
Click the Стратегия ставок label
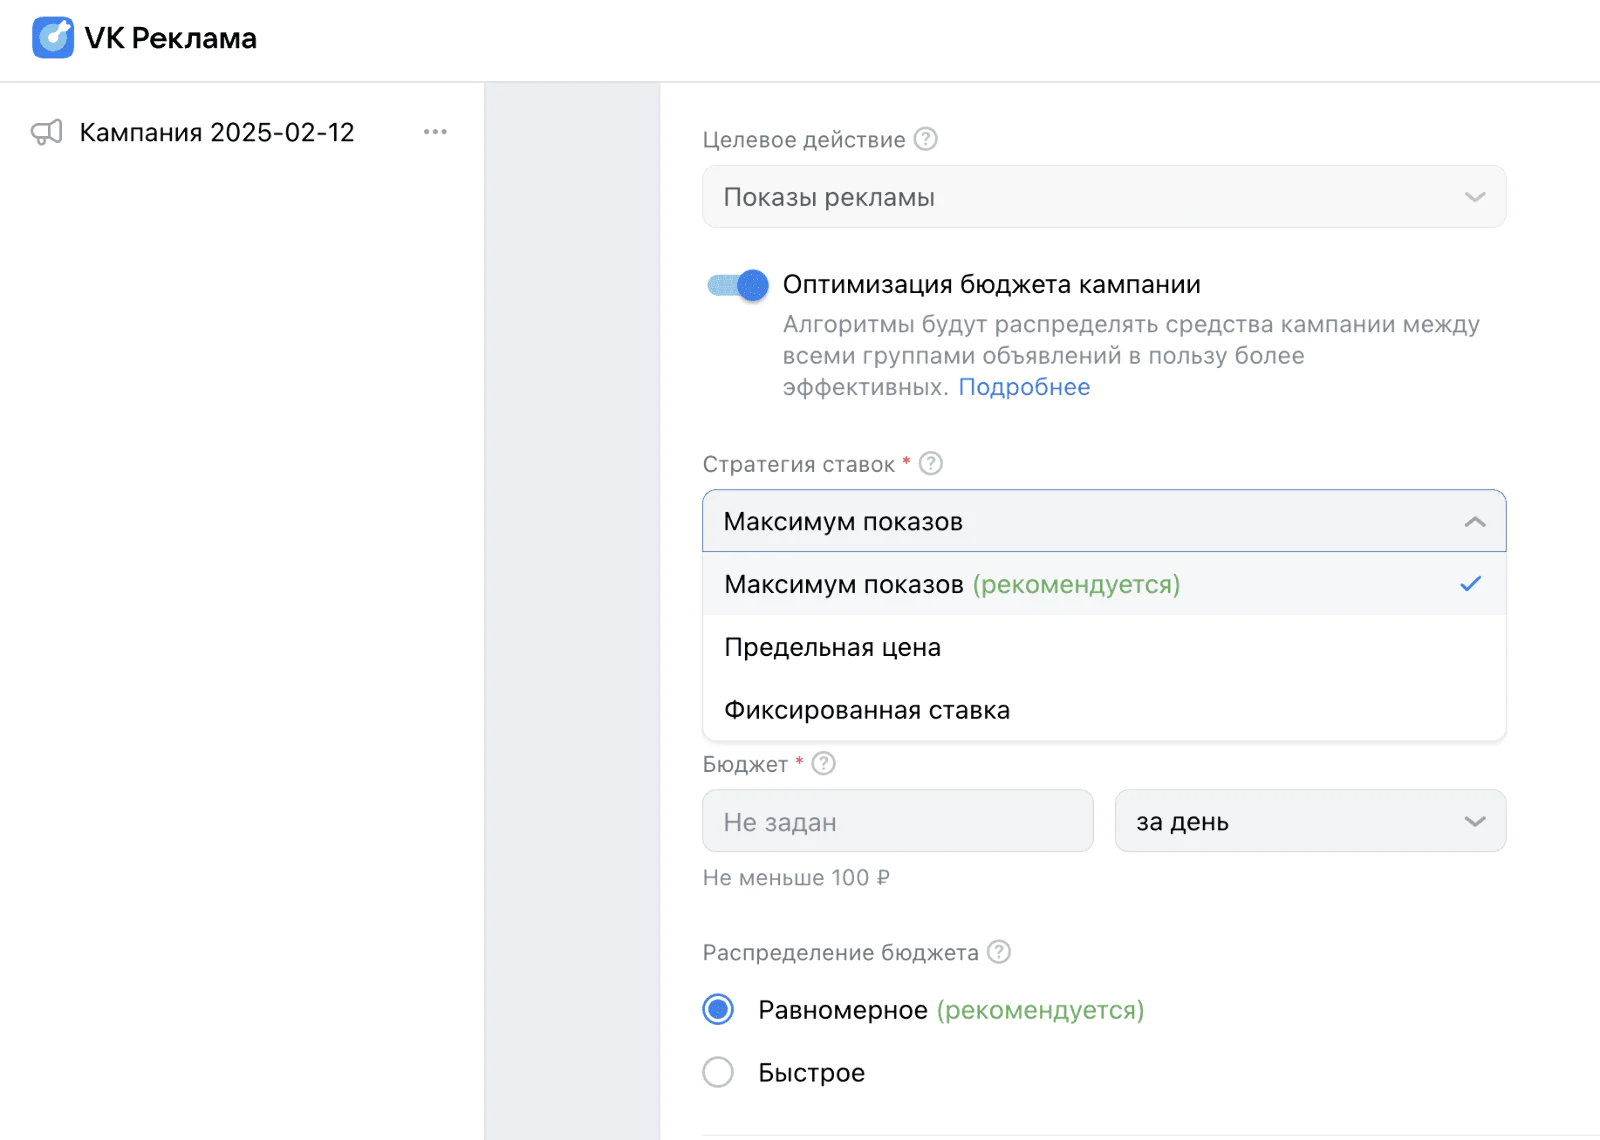(798, 464)
